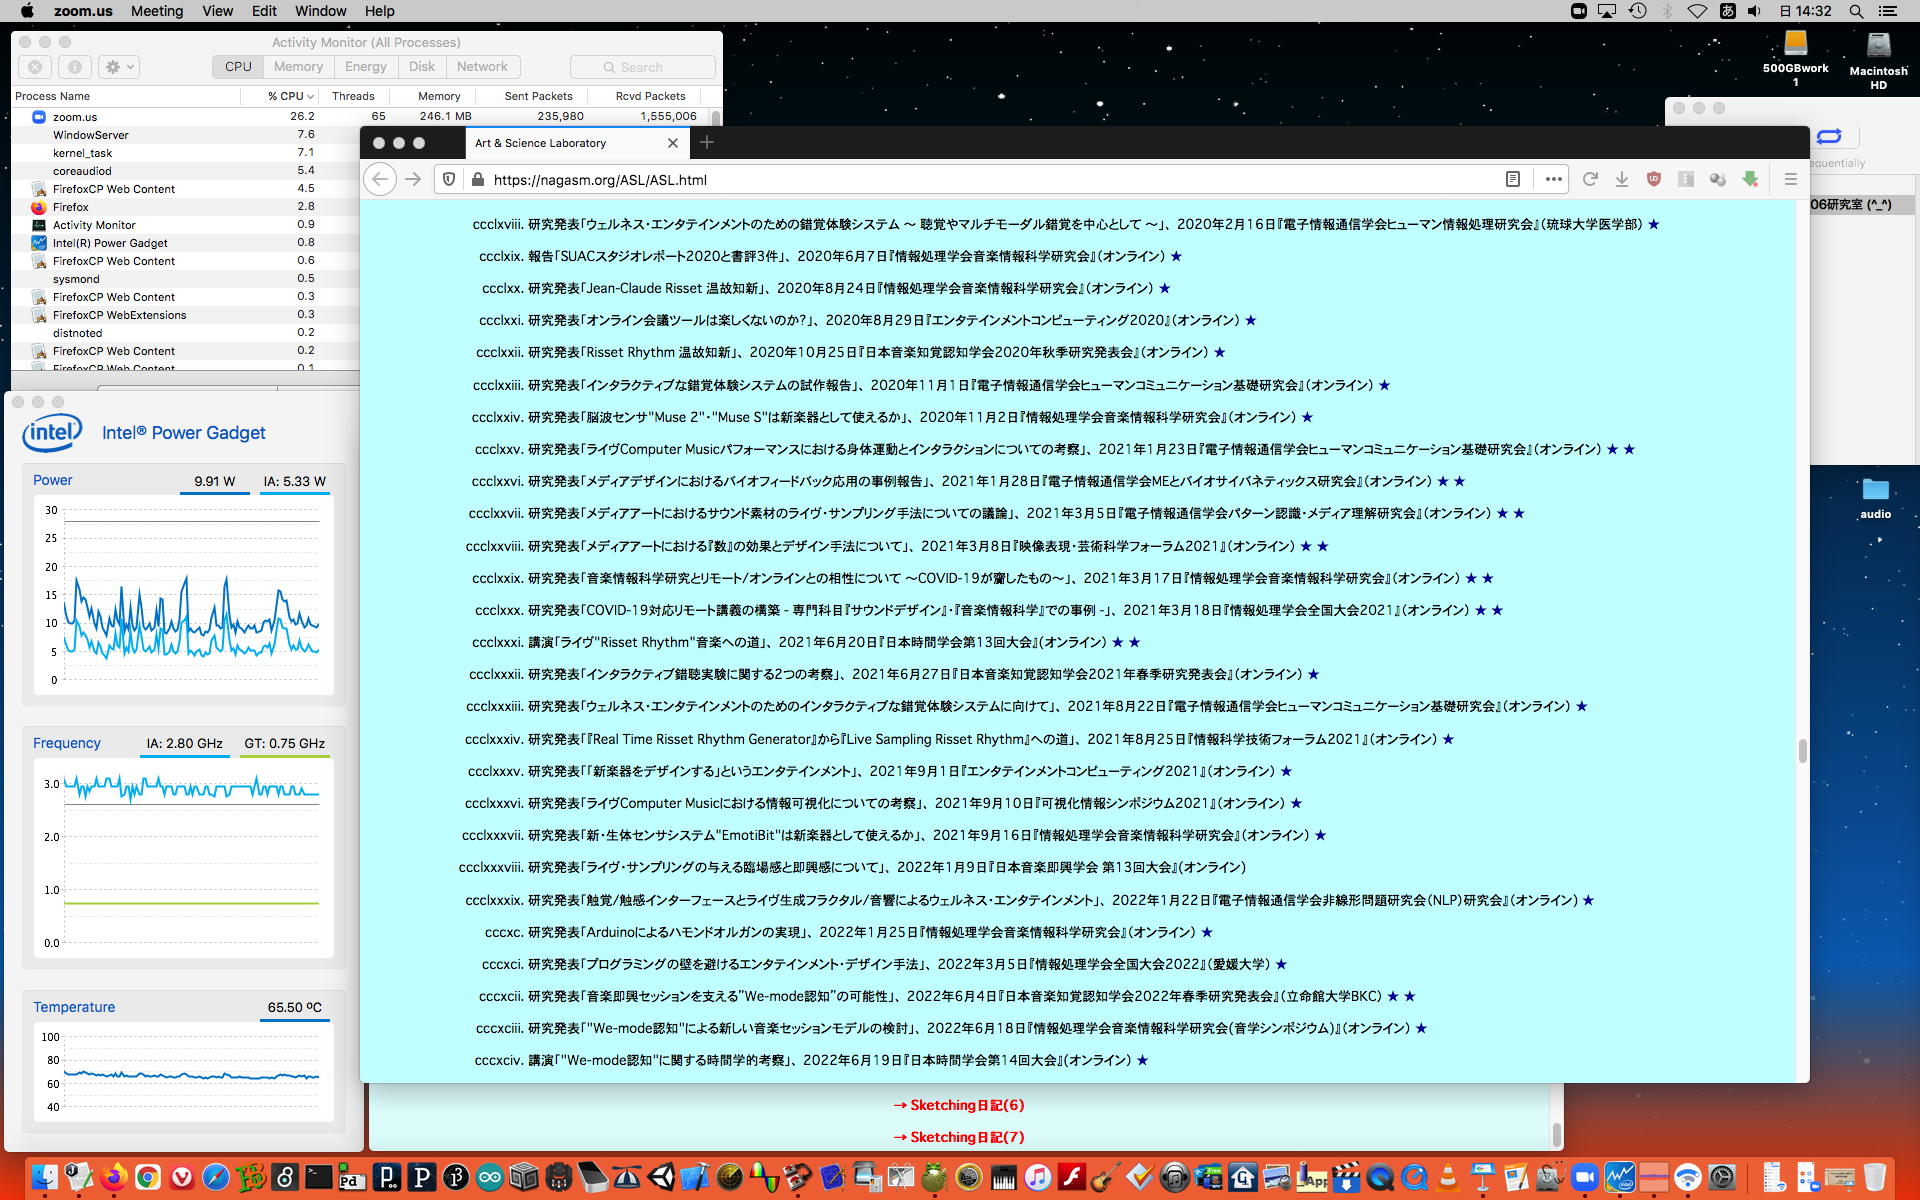Click the uBlock Origin shield icon
This screenshot has width=1920, height=1200.
pos(1654,179)
